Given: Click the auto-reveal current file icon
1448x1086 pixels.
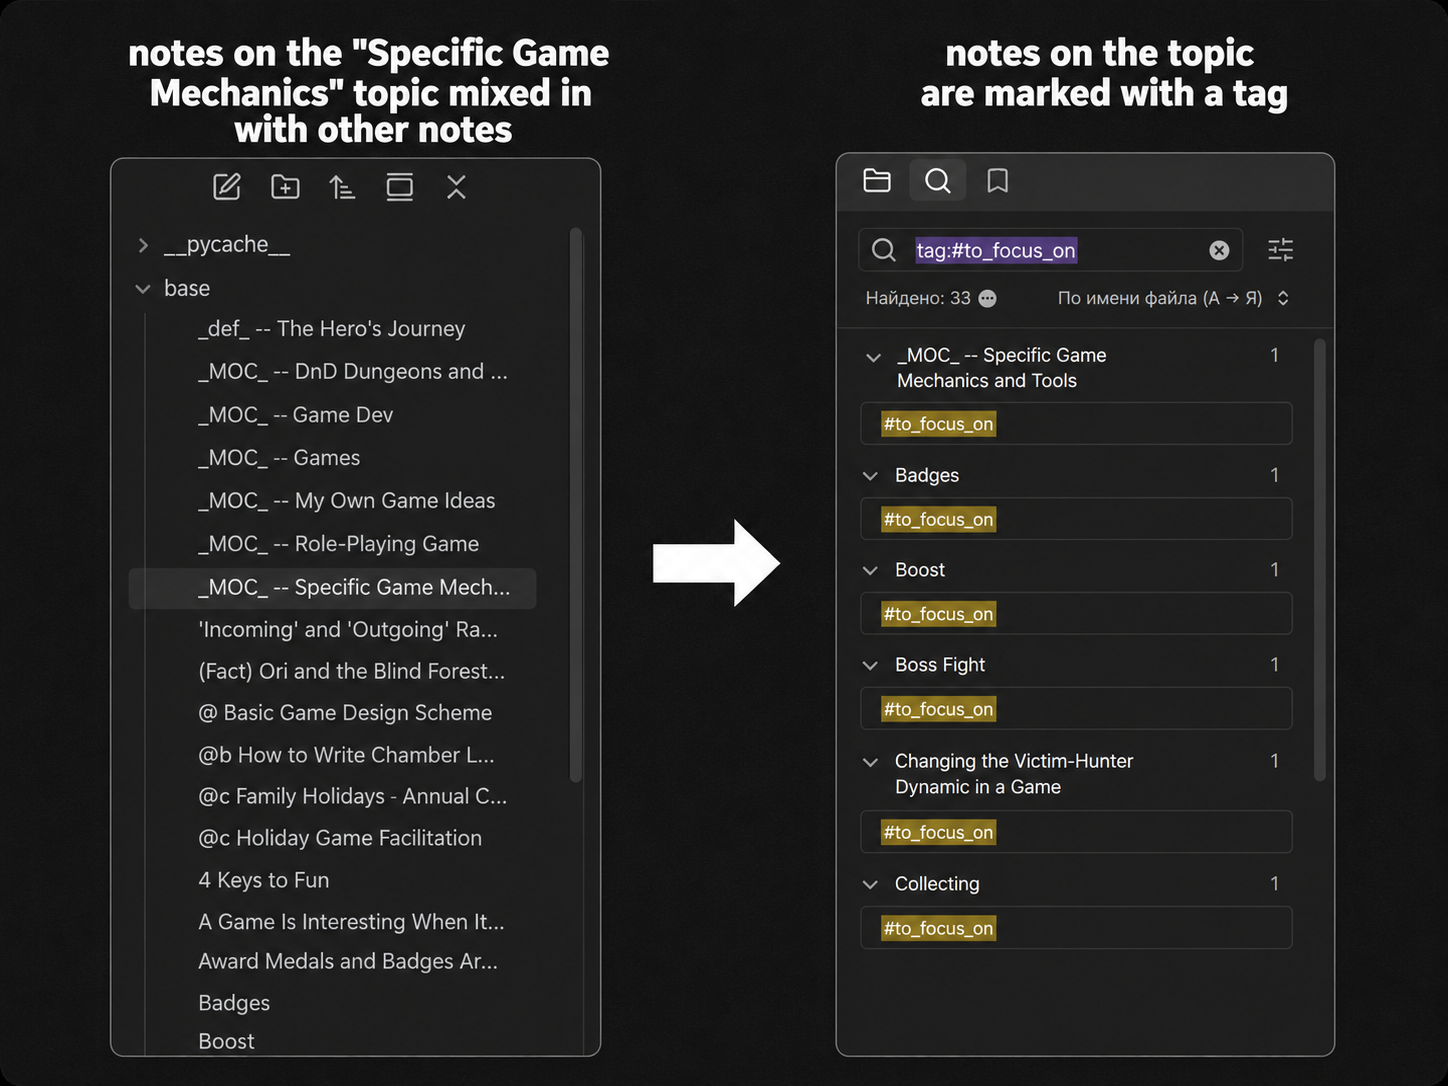Looking at the screenshot, I should point(400,187).
